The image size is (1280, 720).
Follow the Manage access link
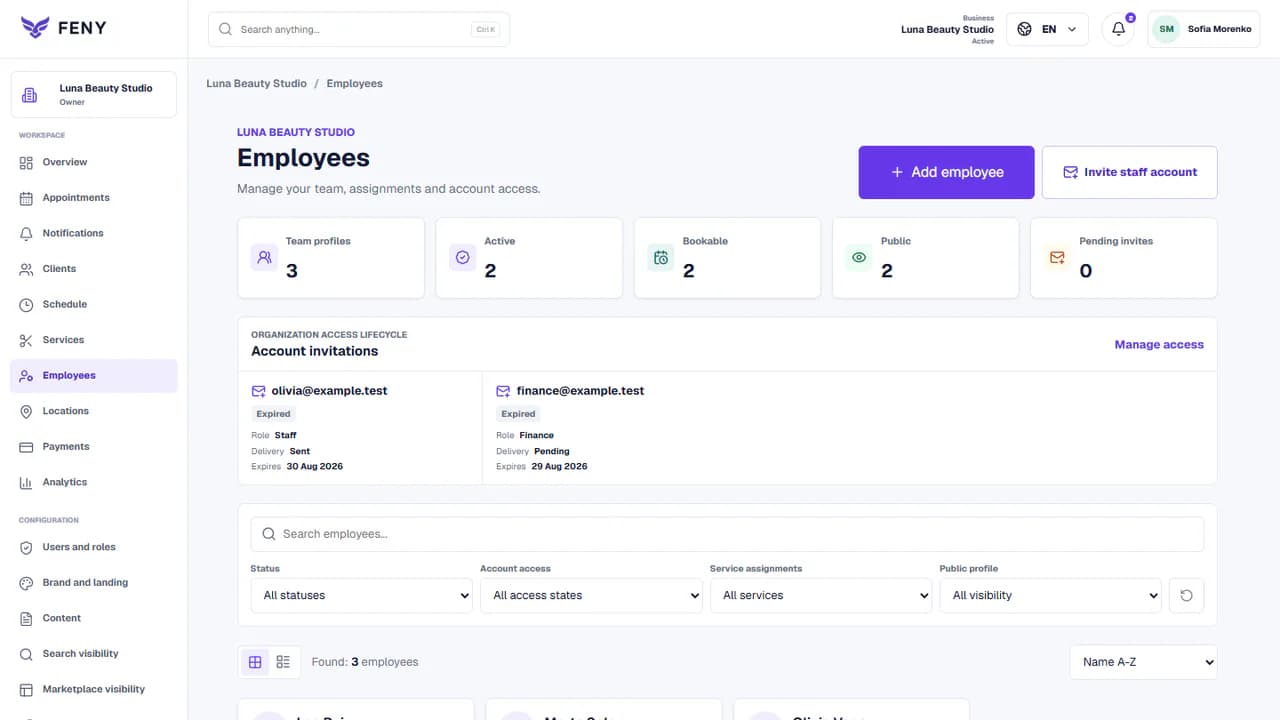pos(1159,344)
